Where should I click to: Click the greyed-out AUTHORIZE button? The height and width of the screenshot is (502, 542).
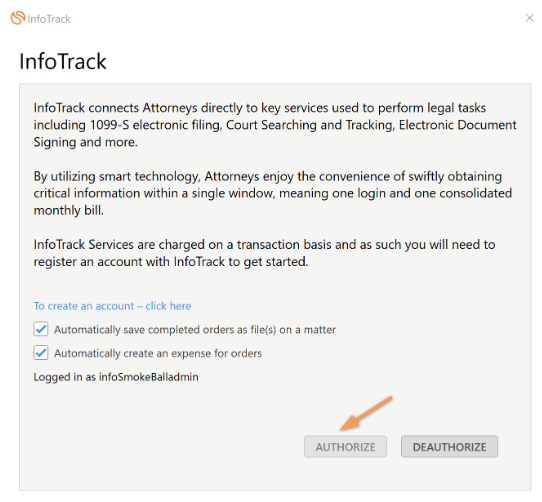click(x=345, y=447)
